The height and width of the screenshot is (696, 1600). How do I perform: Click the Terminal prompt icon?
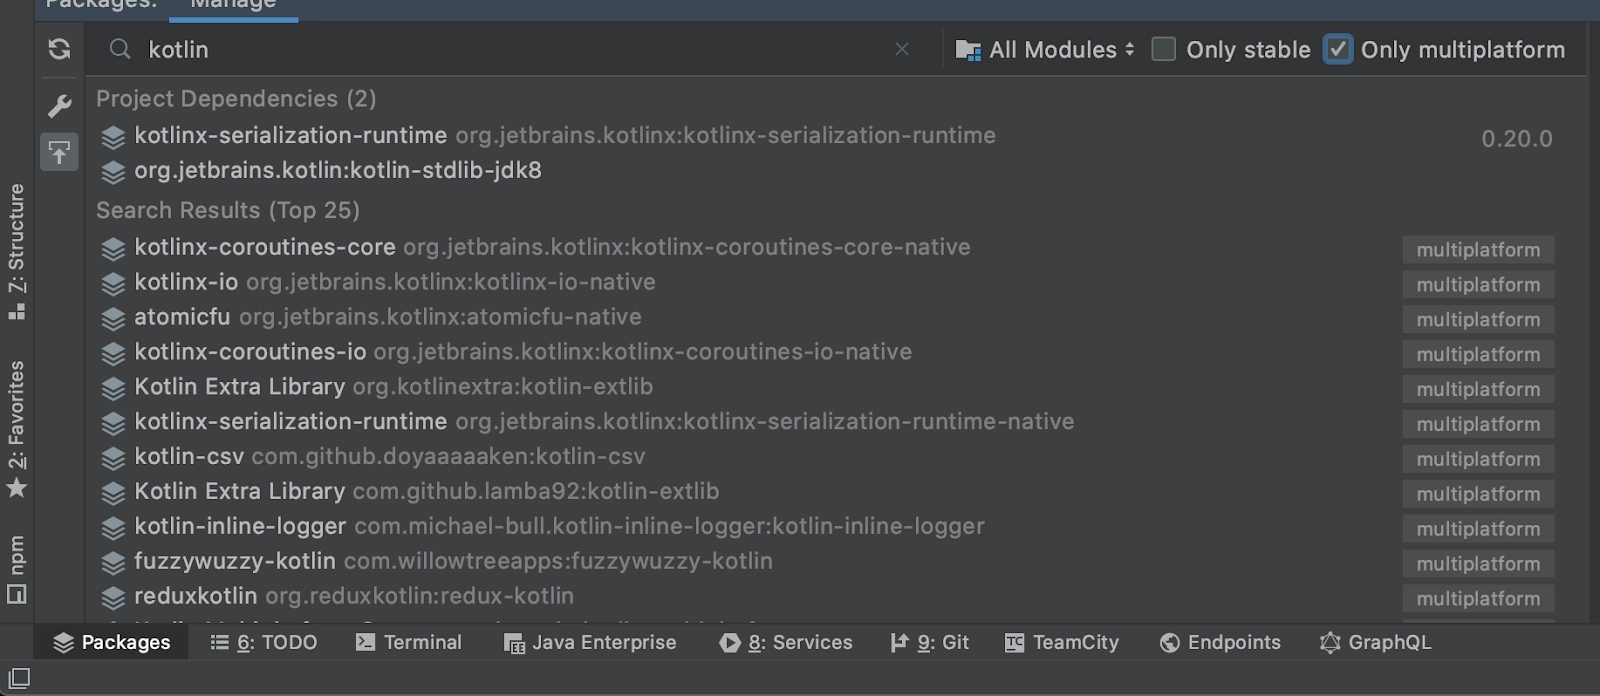365,643
